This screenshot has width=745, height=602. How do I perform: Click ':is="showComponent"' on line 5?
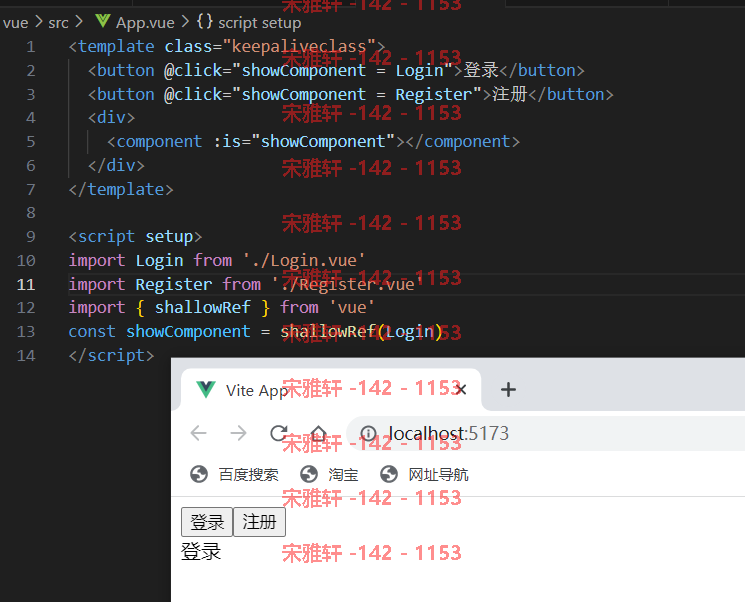click(304, 141)
